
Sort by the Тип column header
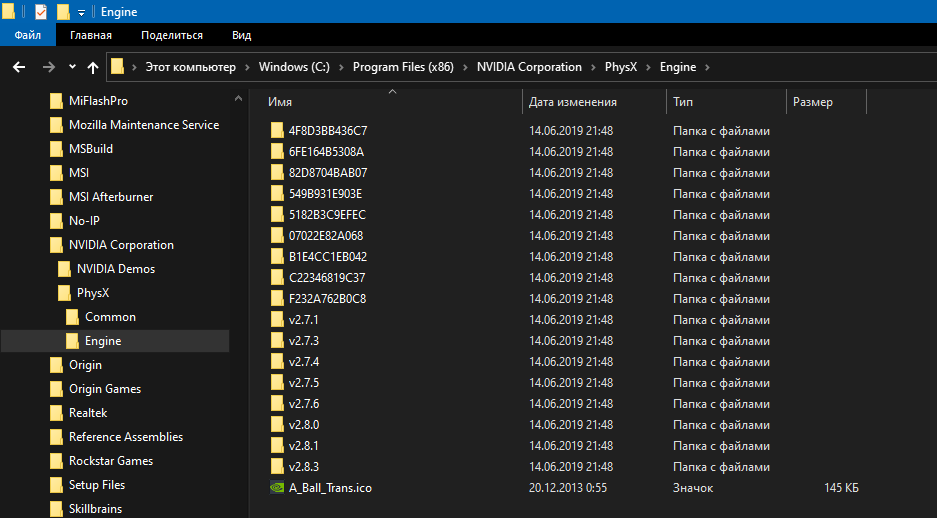[727, 102]
